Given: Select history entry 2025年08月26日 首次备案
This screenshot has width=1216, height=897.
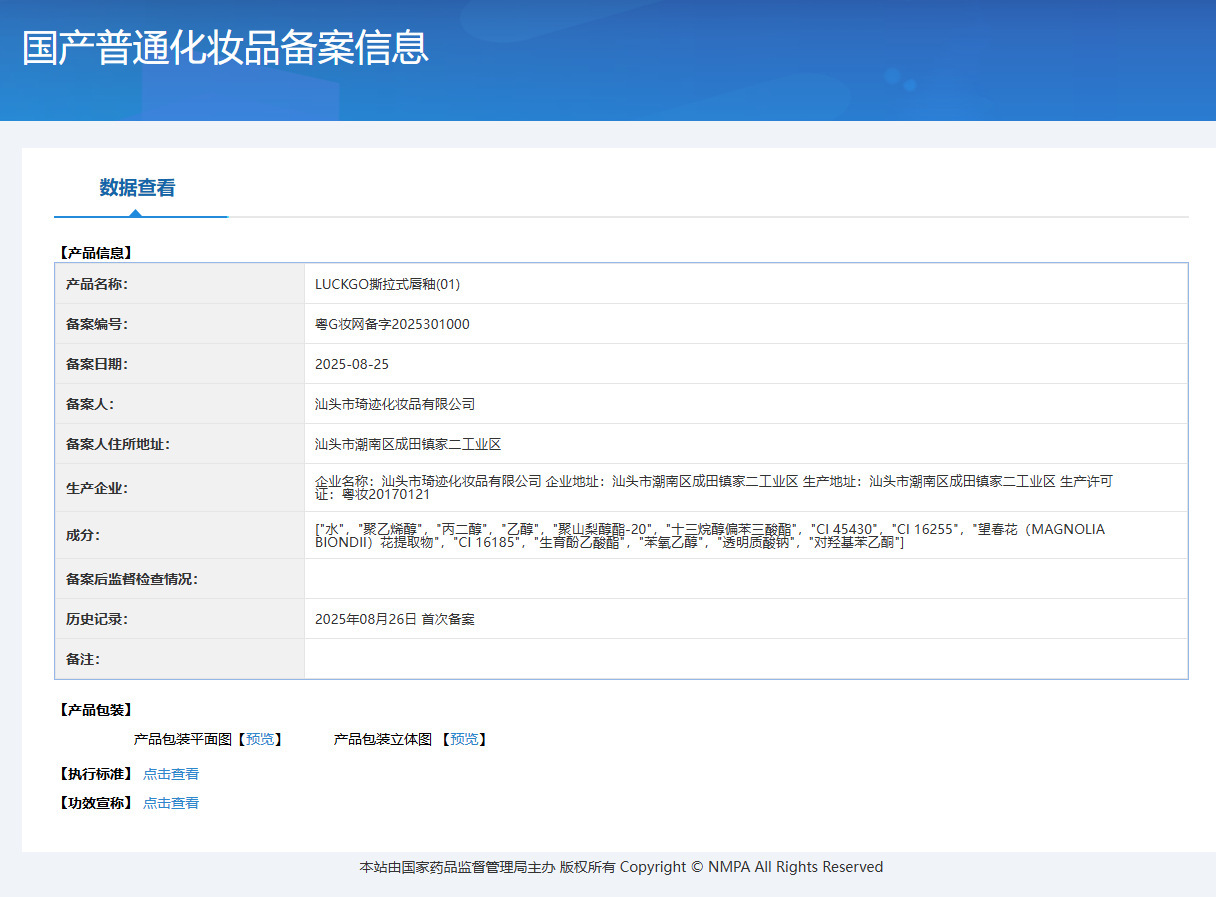Looking at the screenshot, I should click(395, 619).
